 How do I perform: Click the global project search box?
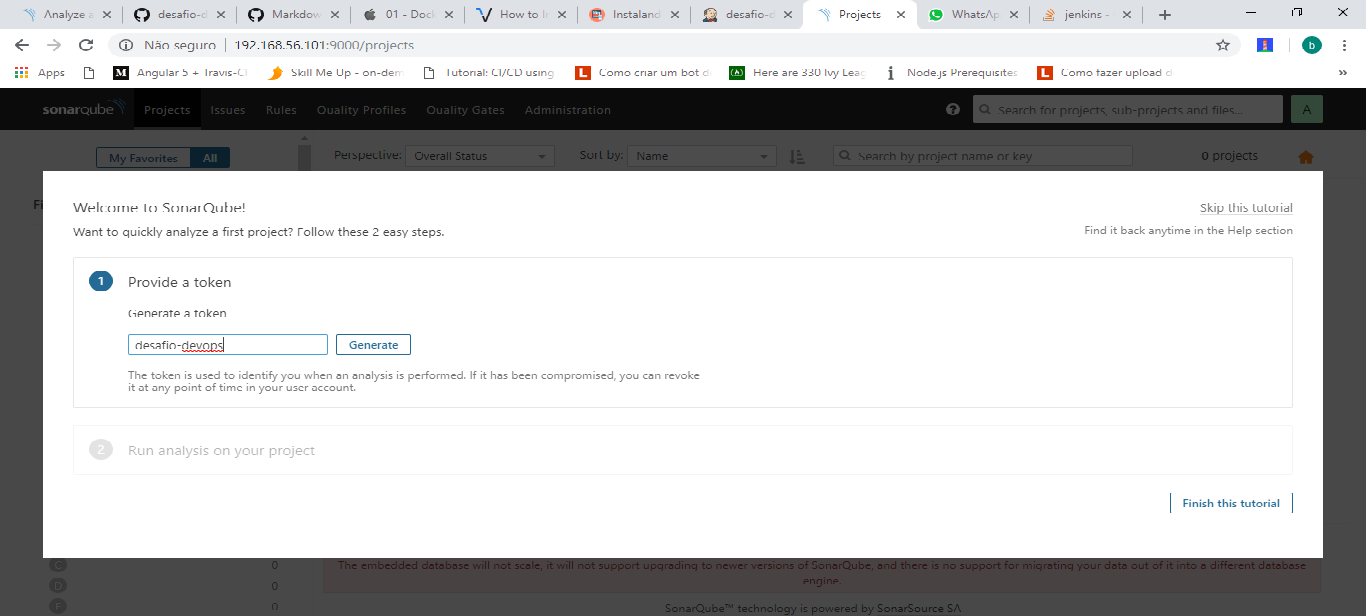point(1128,110)
